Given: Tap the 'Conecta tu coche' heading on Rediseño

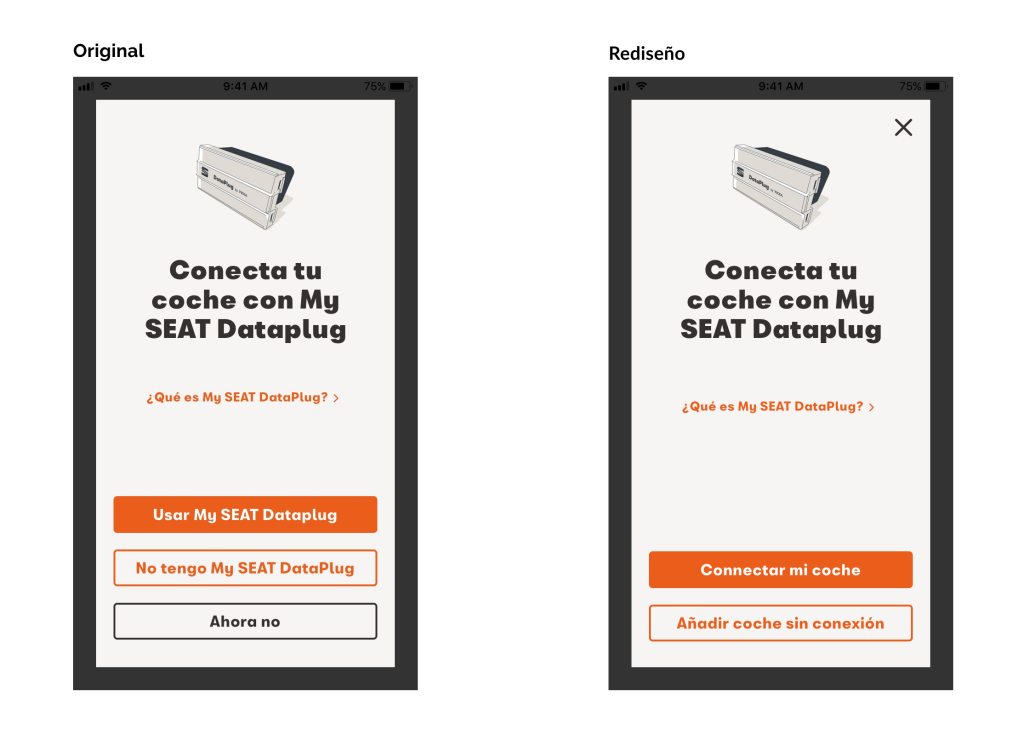Looking at the screenshot, I should [781, 299].
